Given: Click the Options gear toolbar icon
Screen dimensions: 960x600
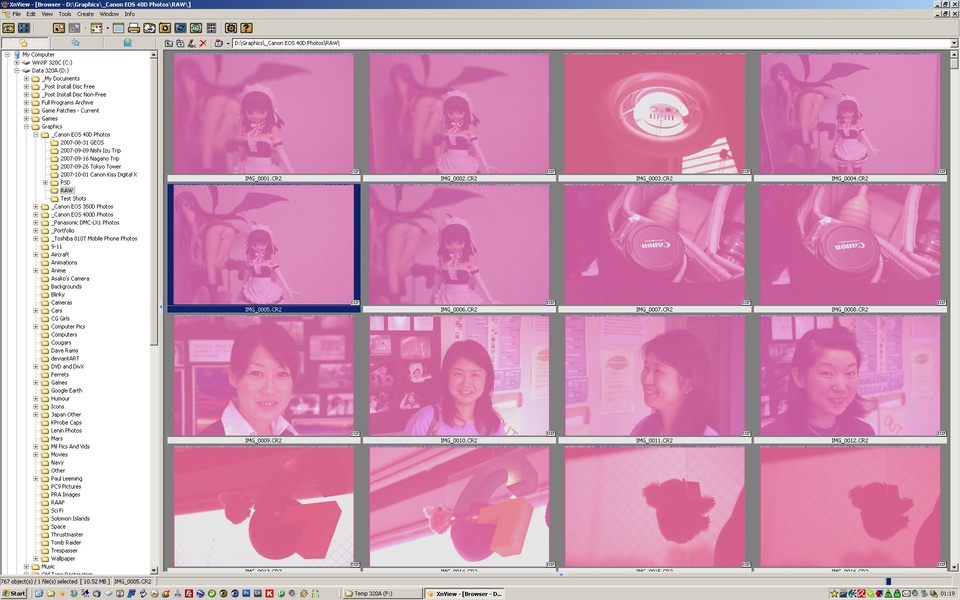Looking at the screenshot, I should (x=231, y=28).
